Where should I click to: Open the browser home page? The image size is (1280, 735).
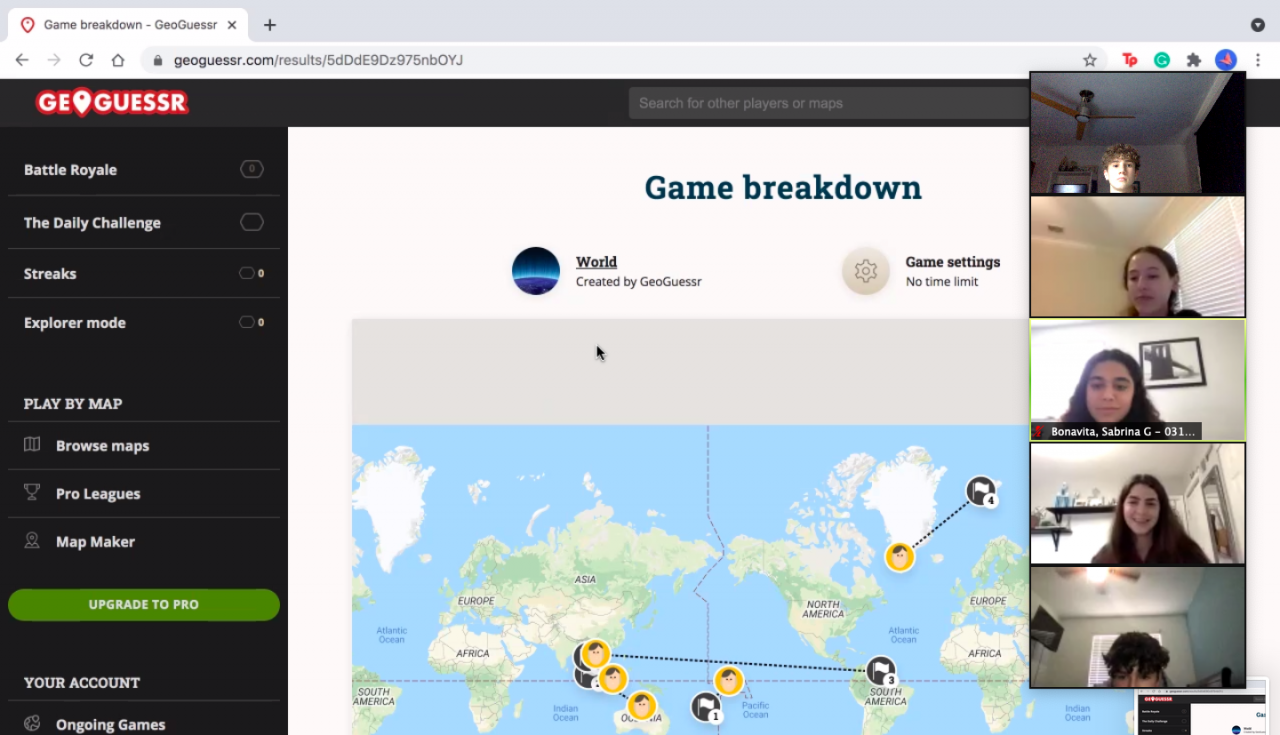pyautogui.click(x=118, y=60)
